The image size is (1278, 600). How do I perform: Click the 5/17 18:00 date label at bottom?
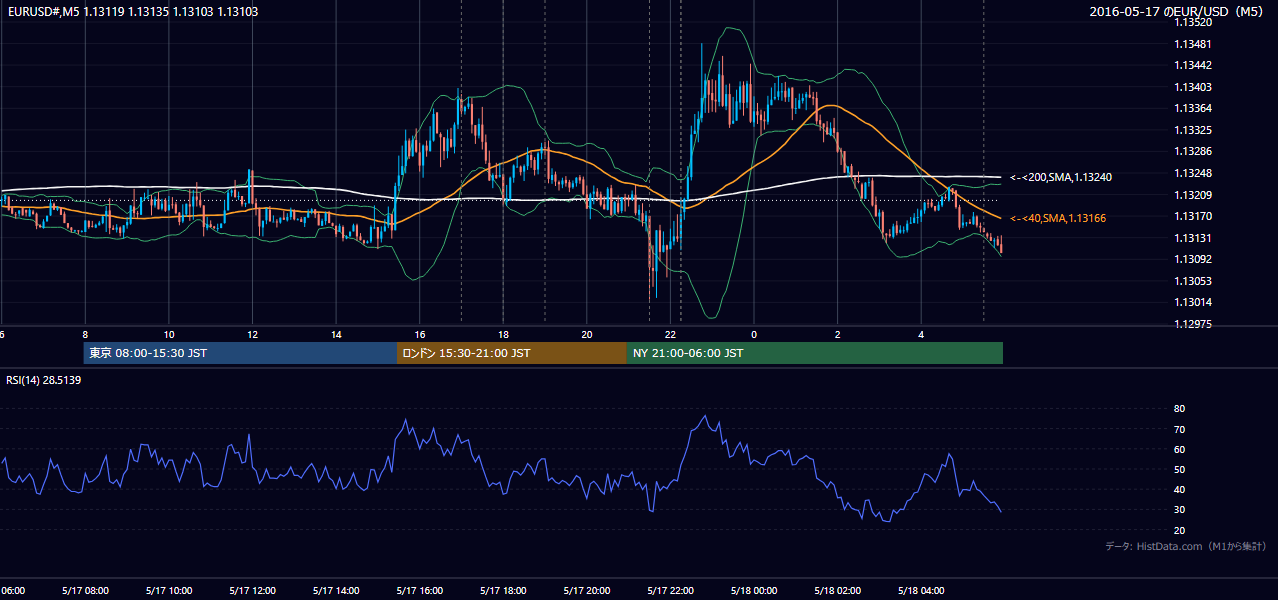(x=503, y=591)
